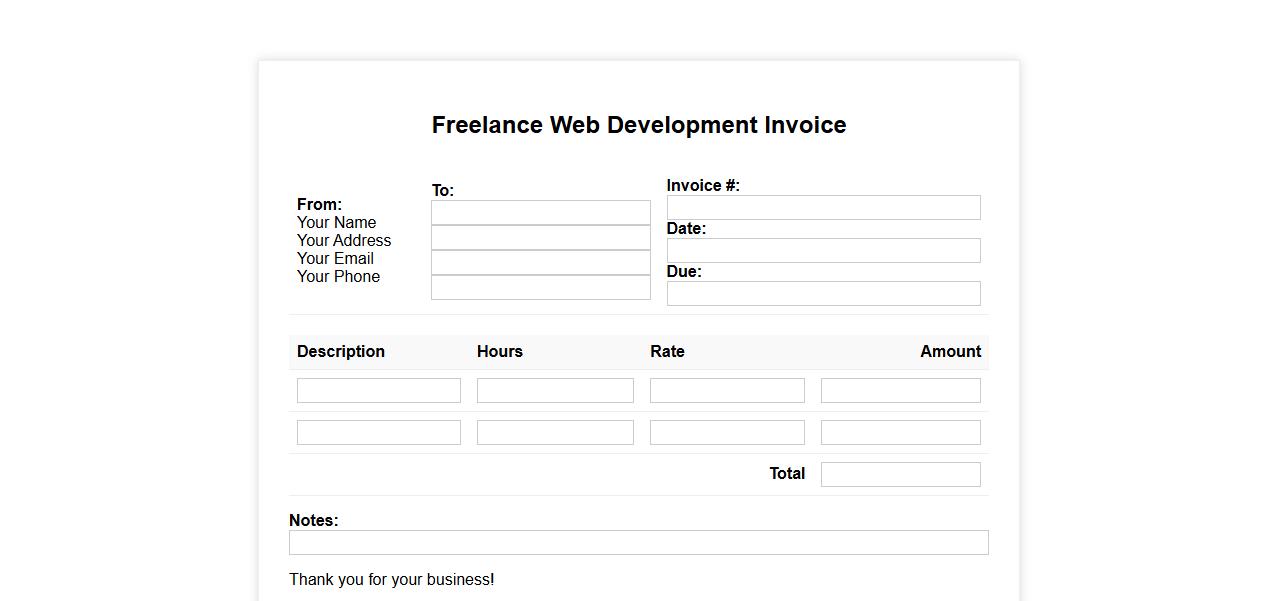Viewport: 1278px width, 601px height.
Task: Focus the Invoice # input field
Action: tap(823, 207)
